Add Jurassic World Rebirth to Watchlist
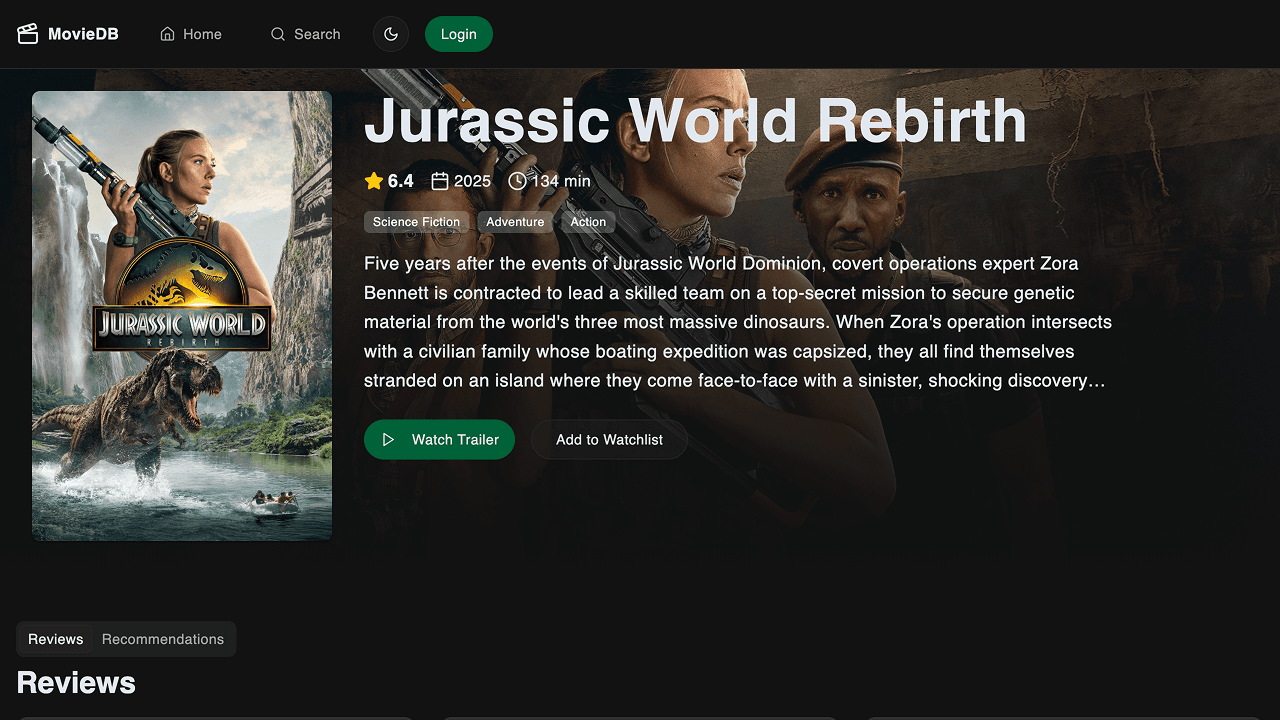This screenshot has width=1280, height=720. click(x=609, y=439)
